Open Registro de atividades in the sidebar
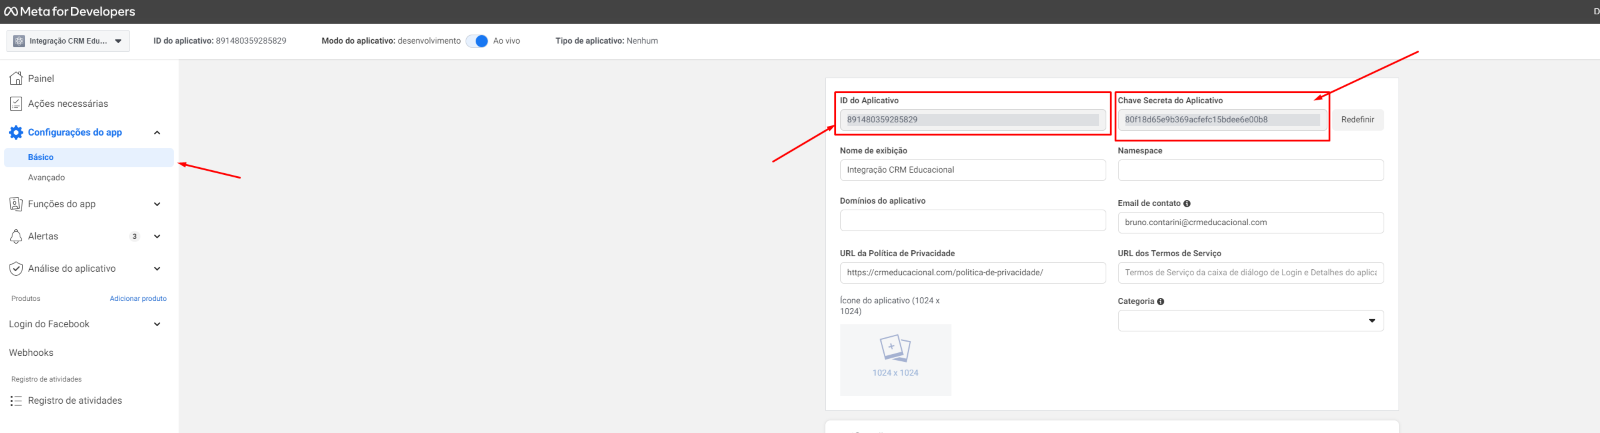Screen dimensions: 1600x433 (x=75, y=400)
